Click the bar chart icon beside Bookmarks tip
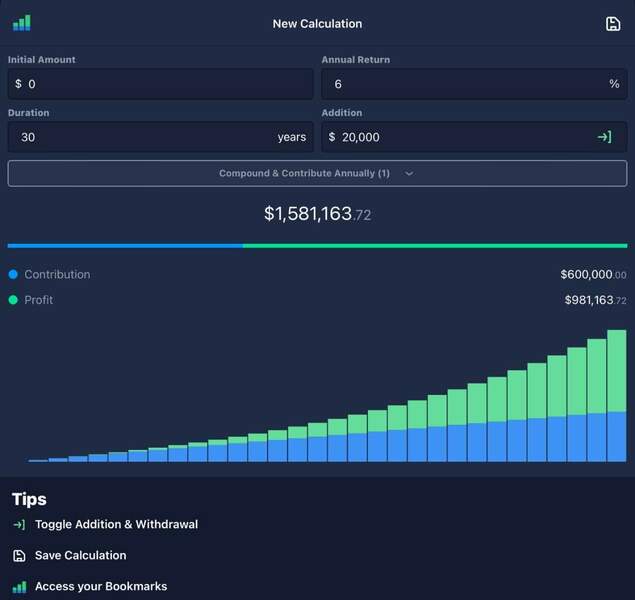 tap(19, 586)
